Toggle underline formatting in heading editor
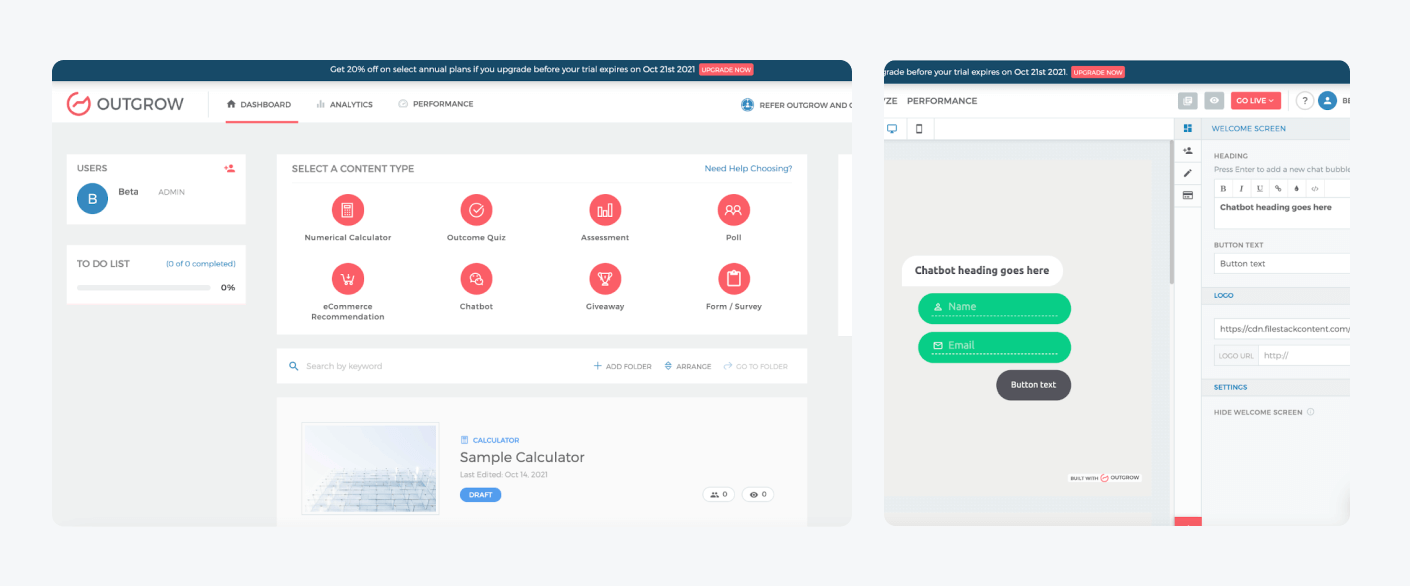The image size is (1410, 586). pos(1259,188)
